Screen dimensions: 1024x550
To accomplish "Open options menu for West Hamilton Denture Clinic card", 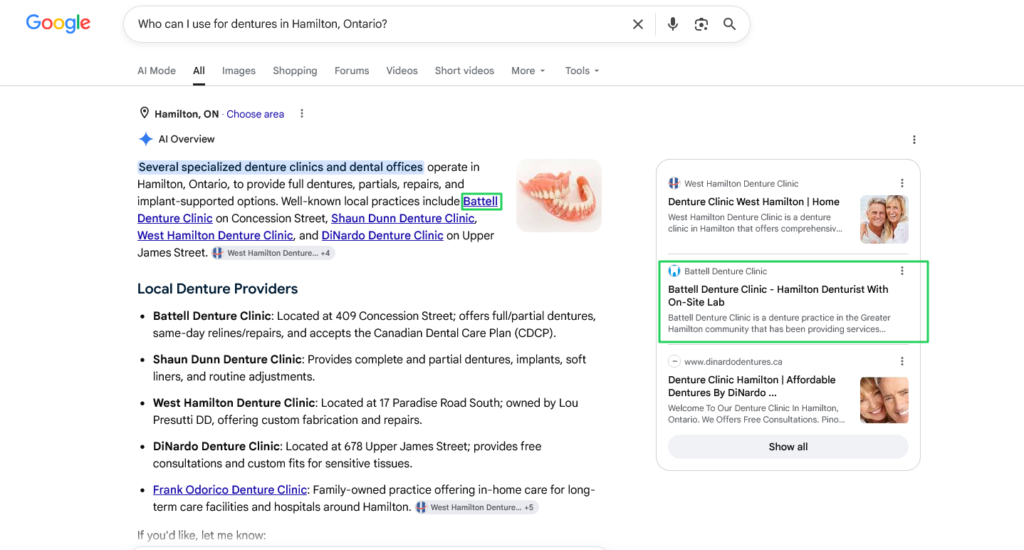I will click(902, 184).
